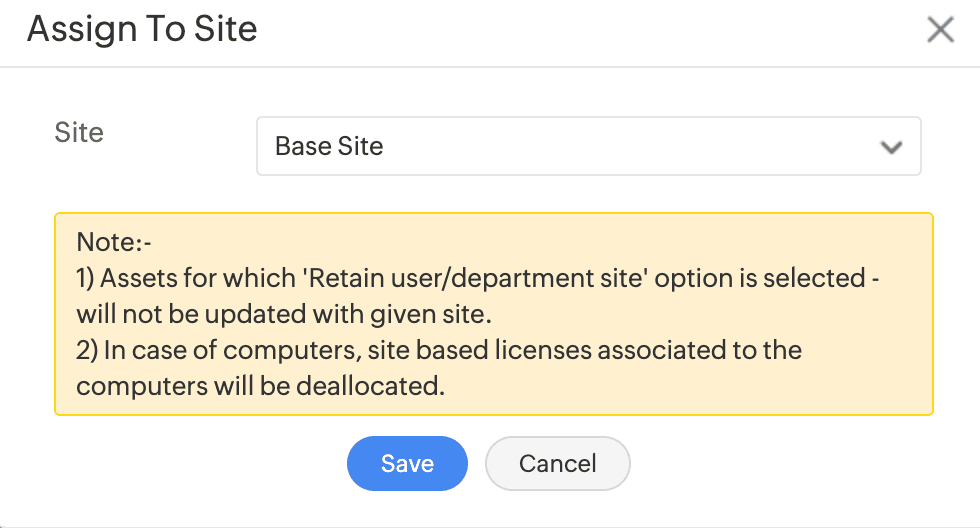The height and width of the screenshot is (528, 980).
Task: Click the down arrow beside Base Site
Action: 890,147
